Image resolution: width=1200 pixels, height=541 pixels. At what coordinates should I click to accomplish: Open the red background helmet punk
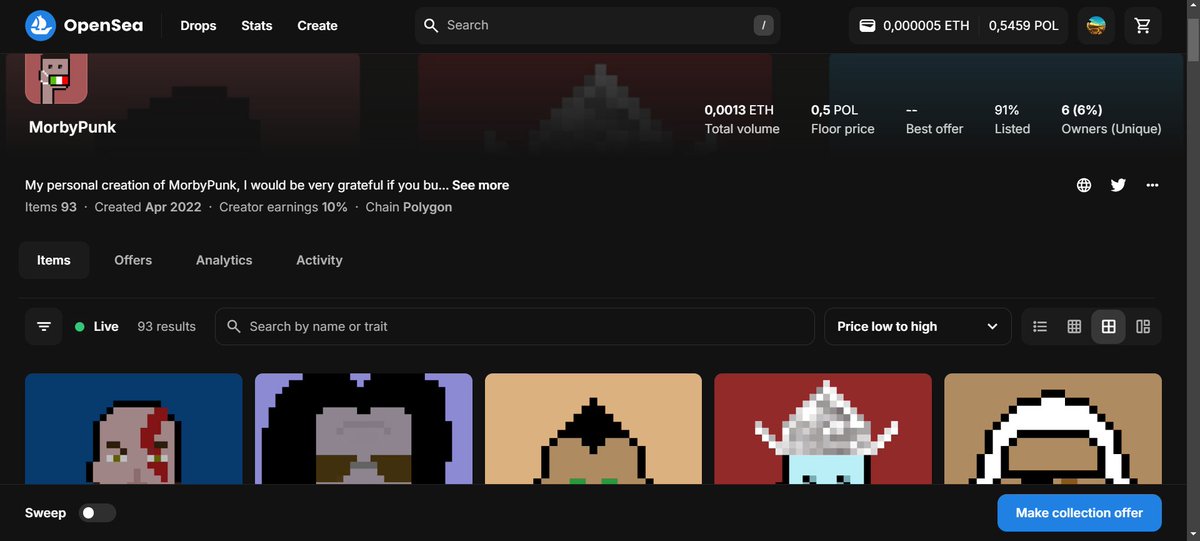tap(823, 429)
